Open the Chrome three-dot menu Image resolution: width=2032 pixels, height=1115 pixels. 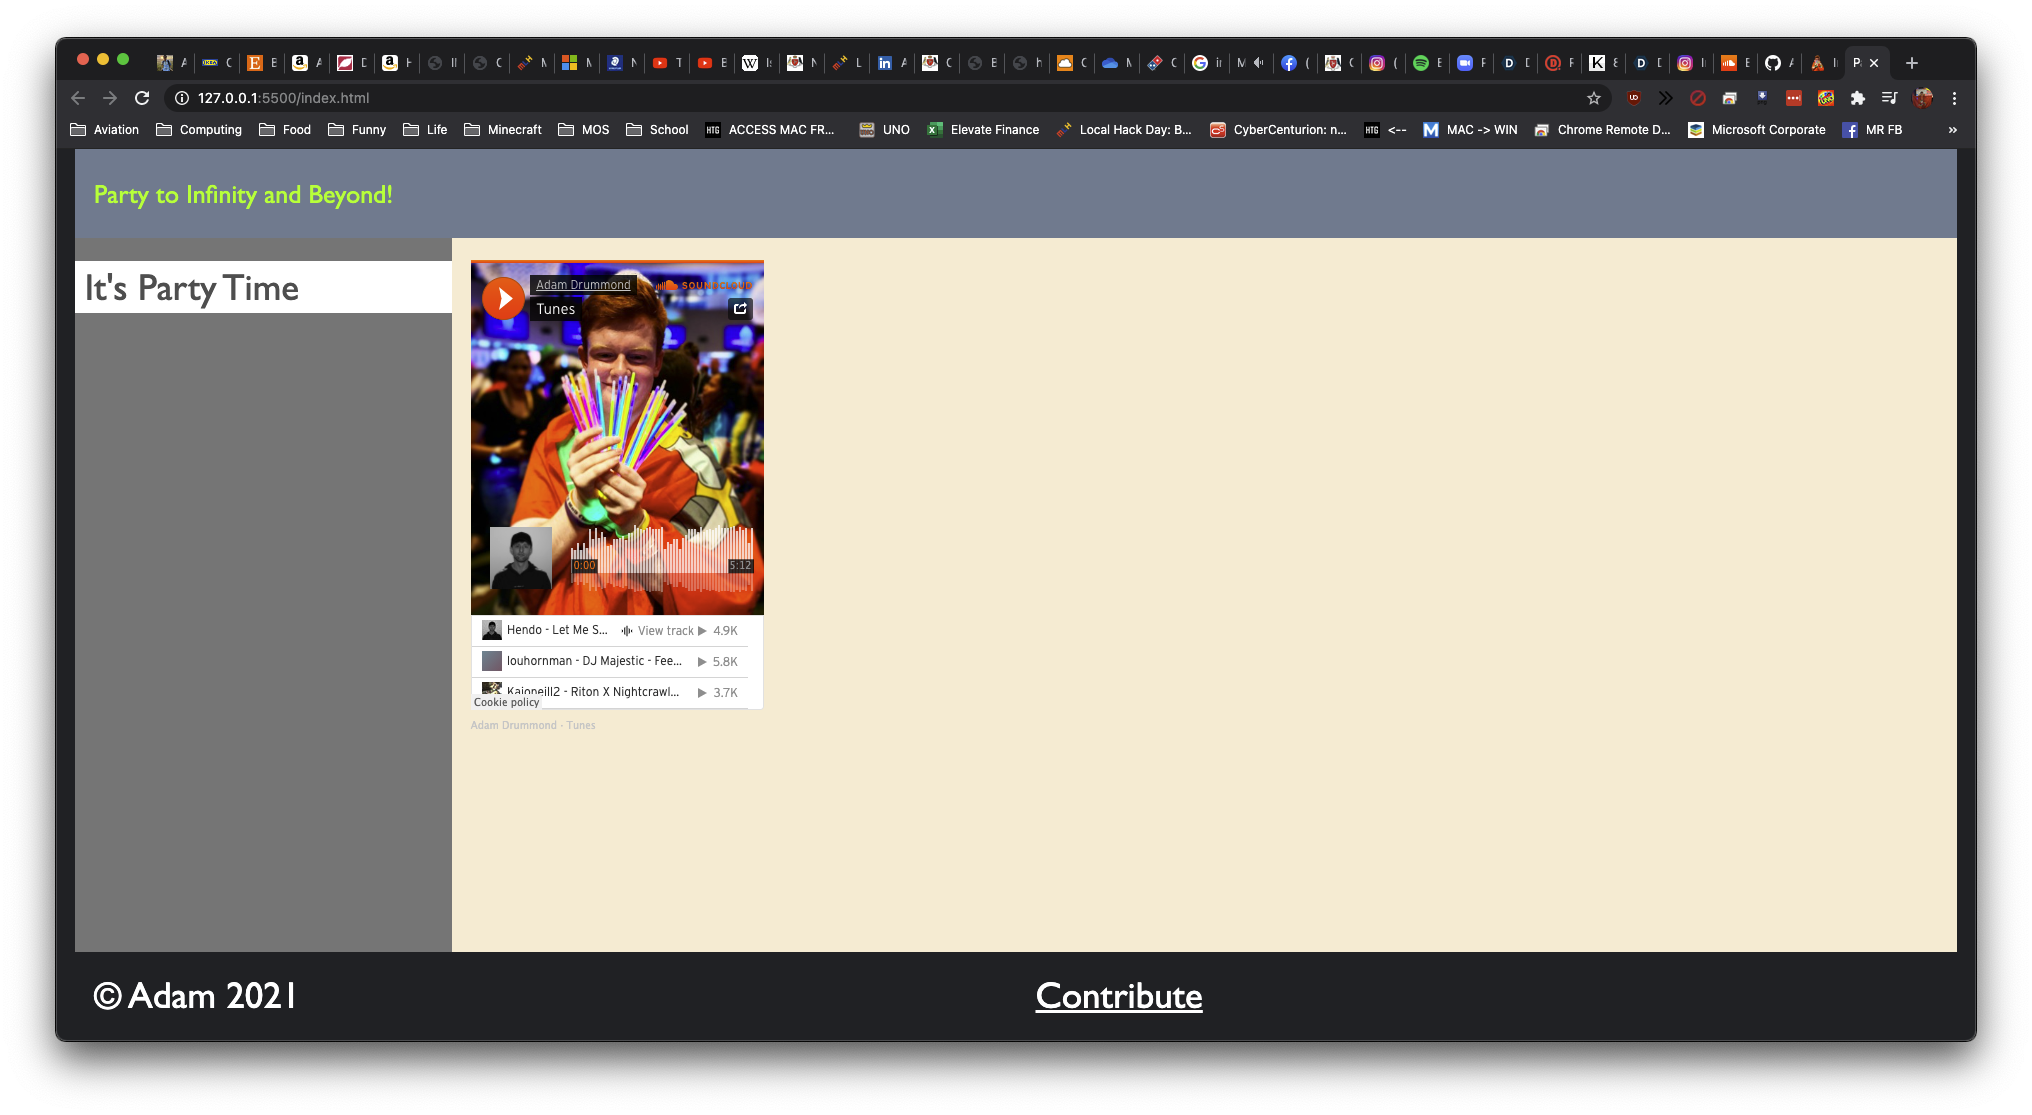coord(1954,98)
